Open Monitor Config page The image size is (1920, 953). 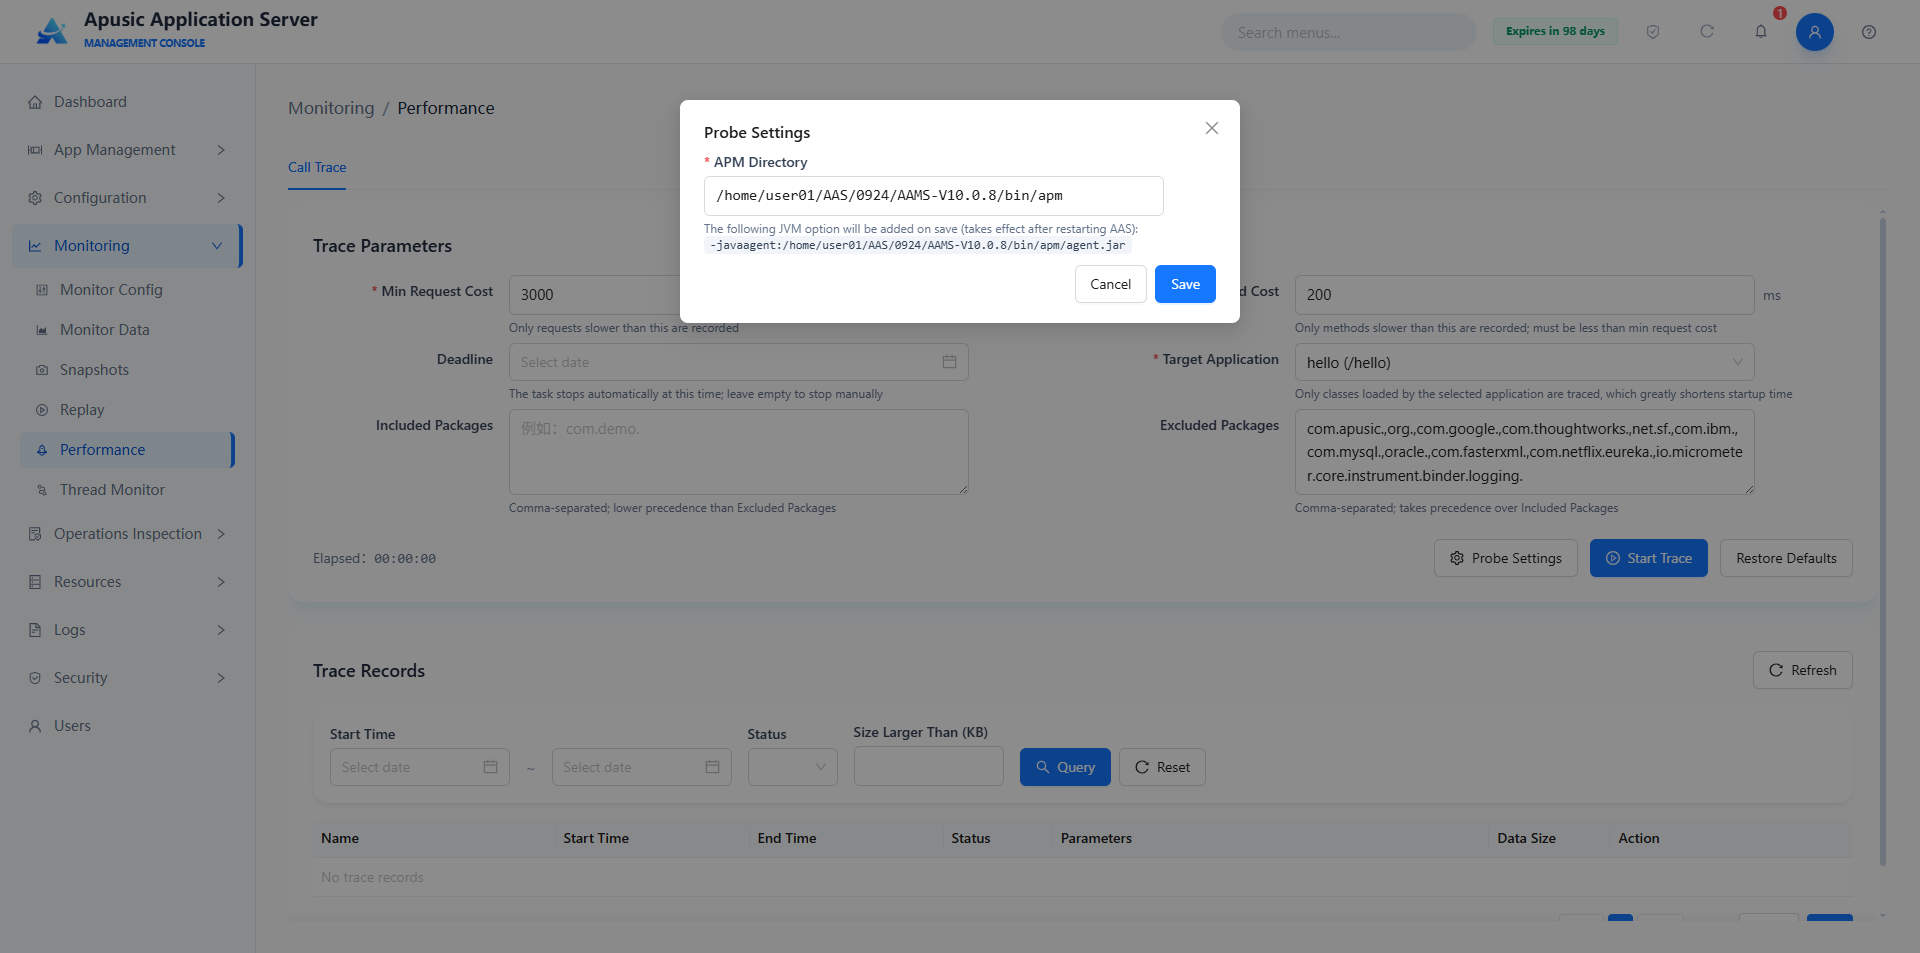[x=127, y=290]
